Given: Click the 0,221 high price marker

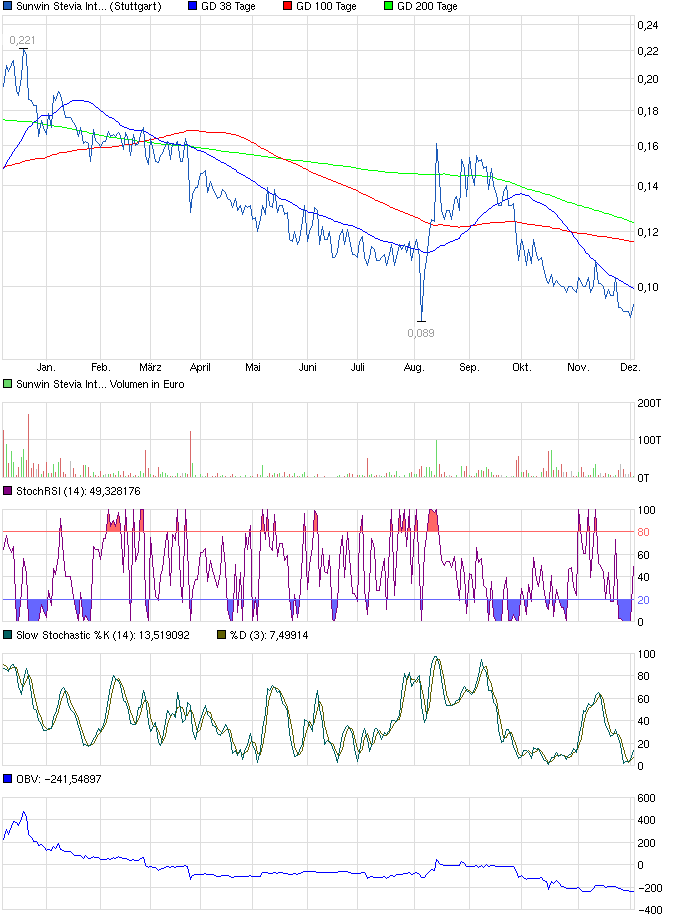Looking at the screenshot, I should (22, 40).
